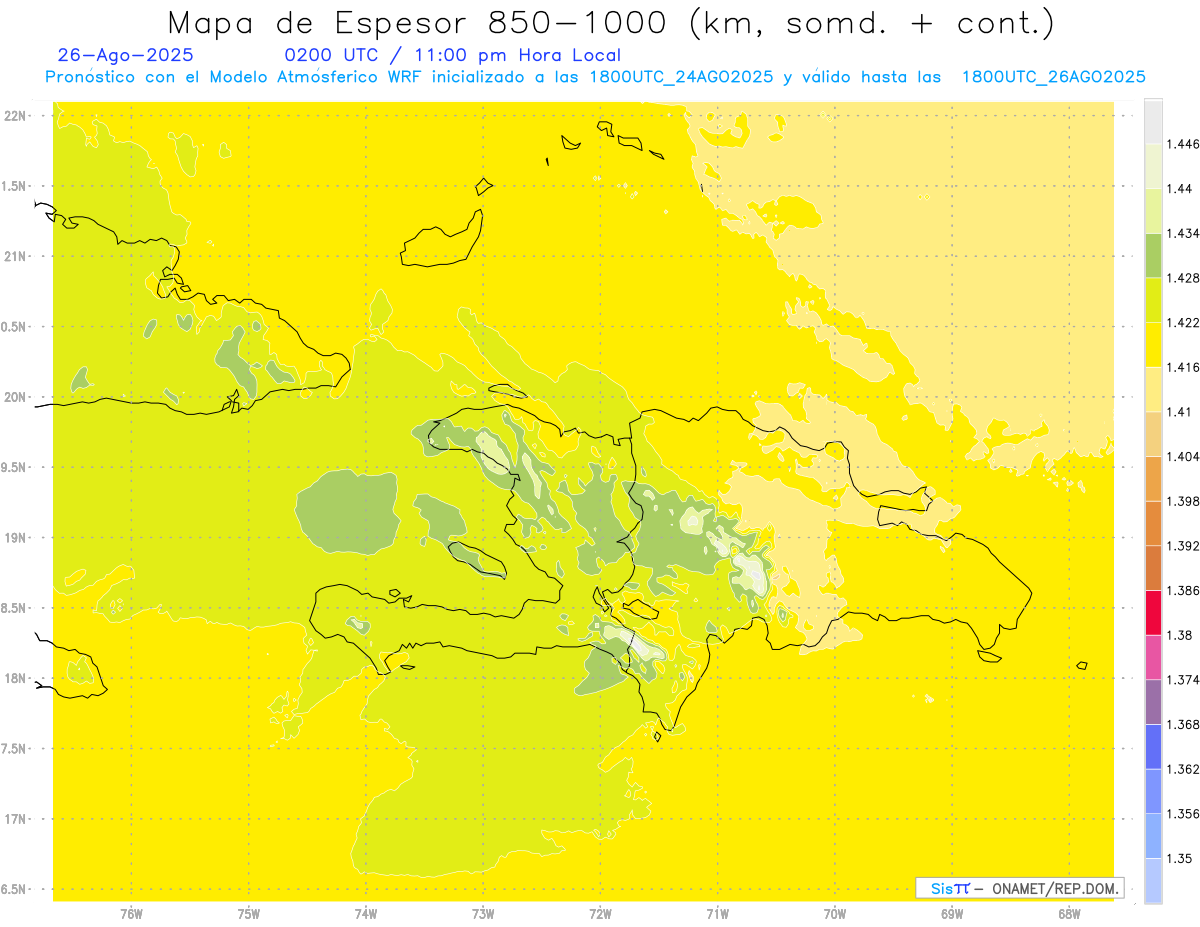Pick the purple legend band between 1.368 and 1.374
Viewport: 1200px width, 927px height.
coord(1153,701)
